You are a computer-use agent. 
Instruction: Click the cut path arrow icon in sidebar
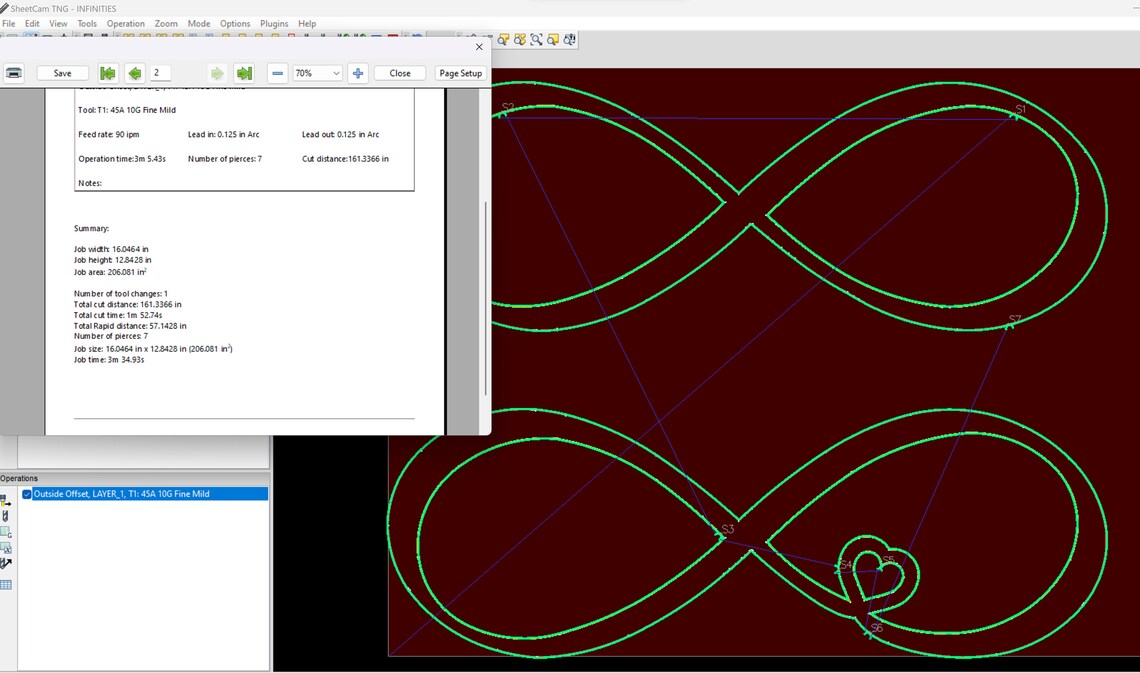pyautogui.click(x=6, y=563)
